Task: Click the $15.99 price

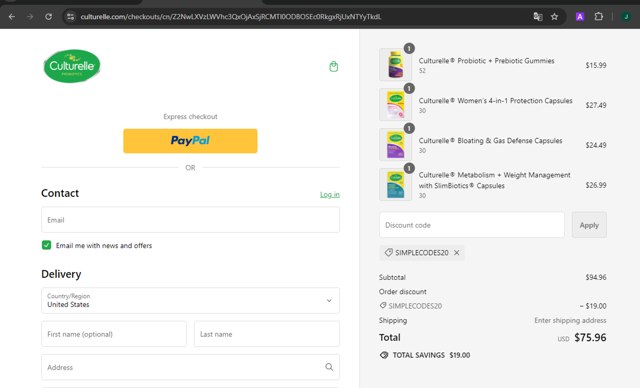Action: tap(596, 65)
